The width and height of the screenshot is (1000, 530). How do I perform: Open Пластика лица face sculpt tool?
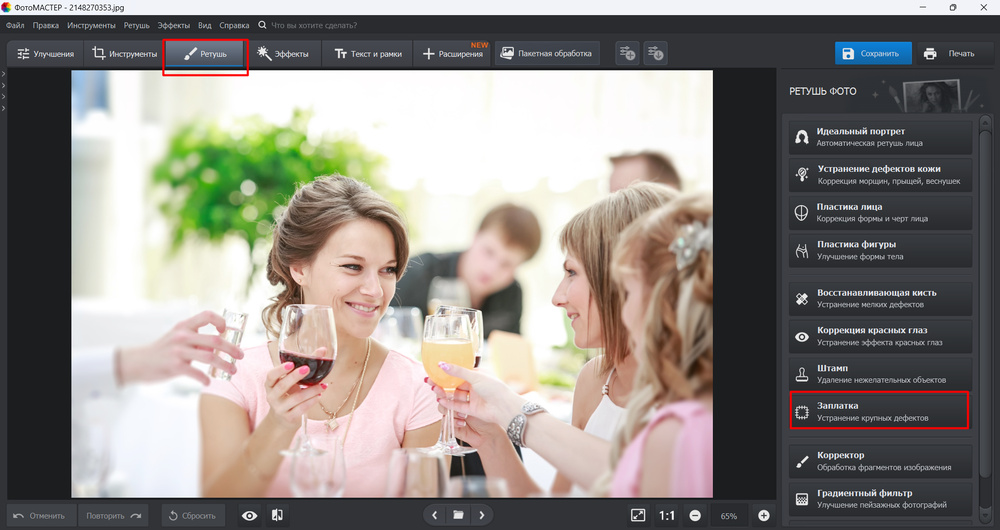click(878, 212)
